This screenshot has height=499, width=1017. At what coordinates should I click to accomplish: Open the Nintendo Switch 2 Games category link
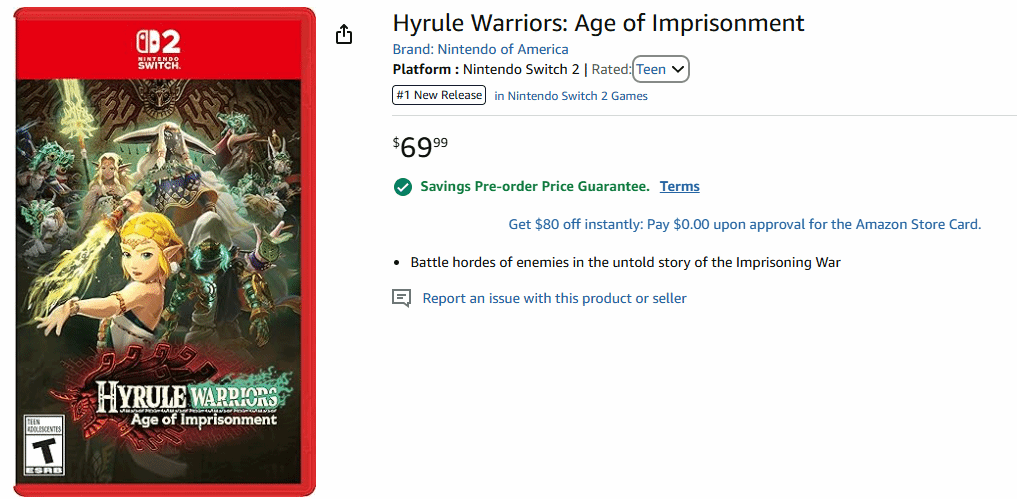click(x=578, y=96)
